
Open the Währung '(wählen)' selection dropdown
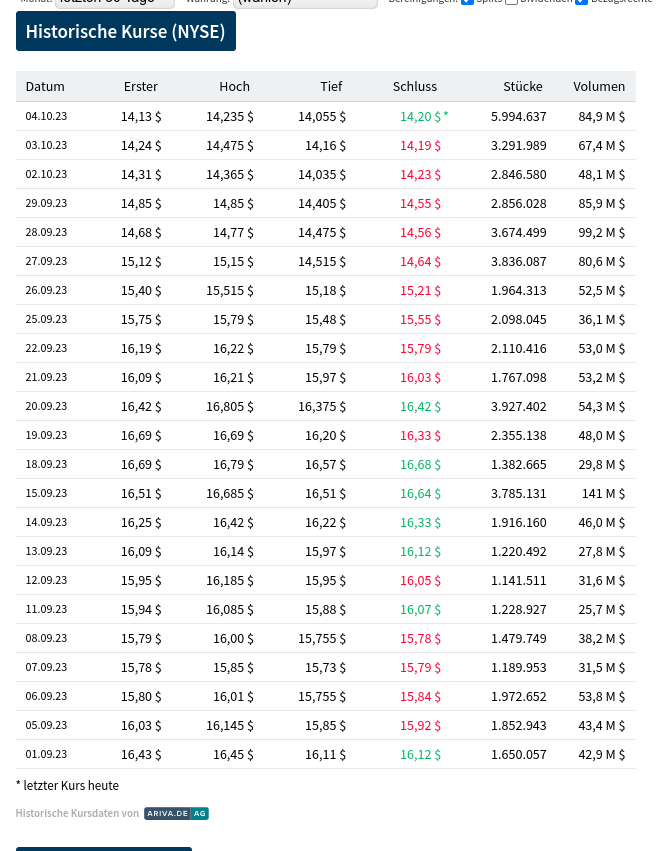point(303,2)
